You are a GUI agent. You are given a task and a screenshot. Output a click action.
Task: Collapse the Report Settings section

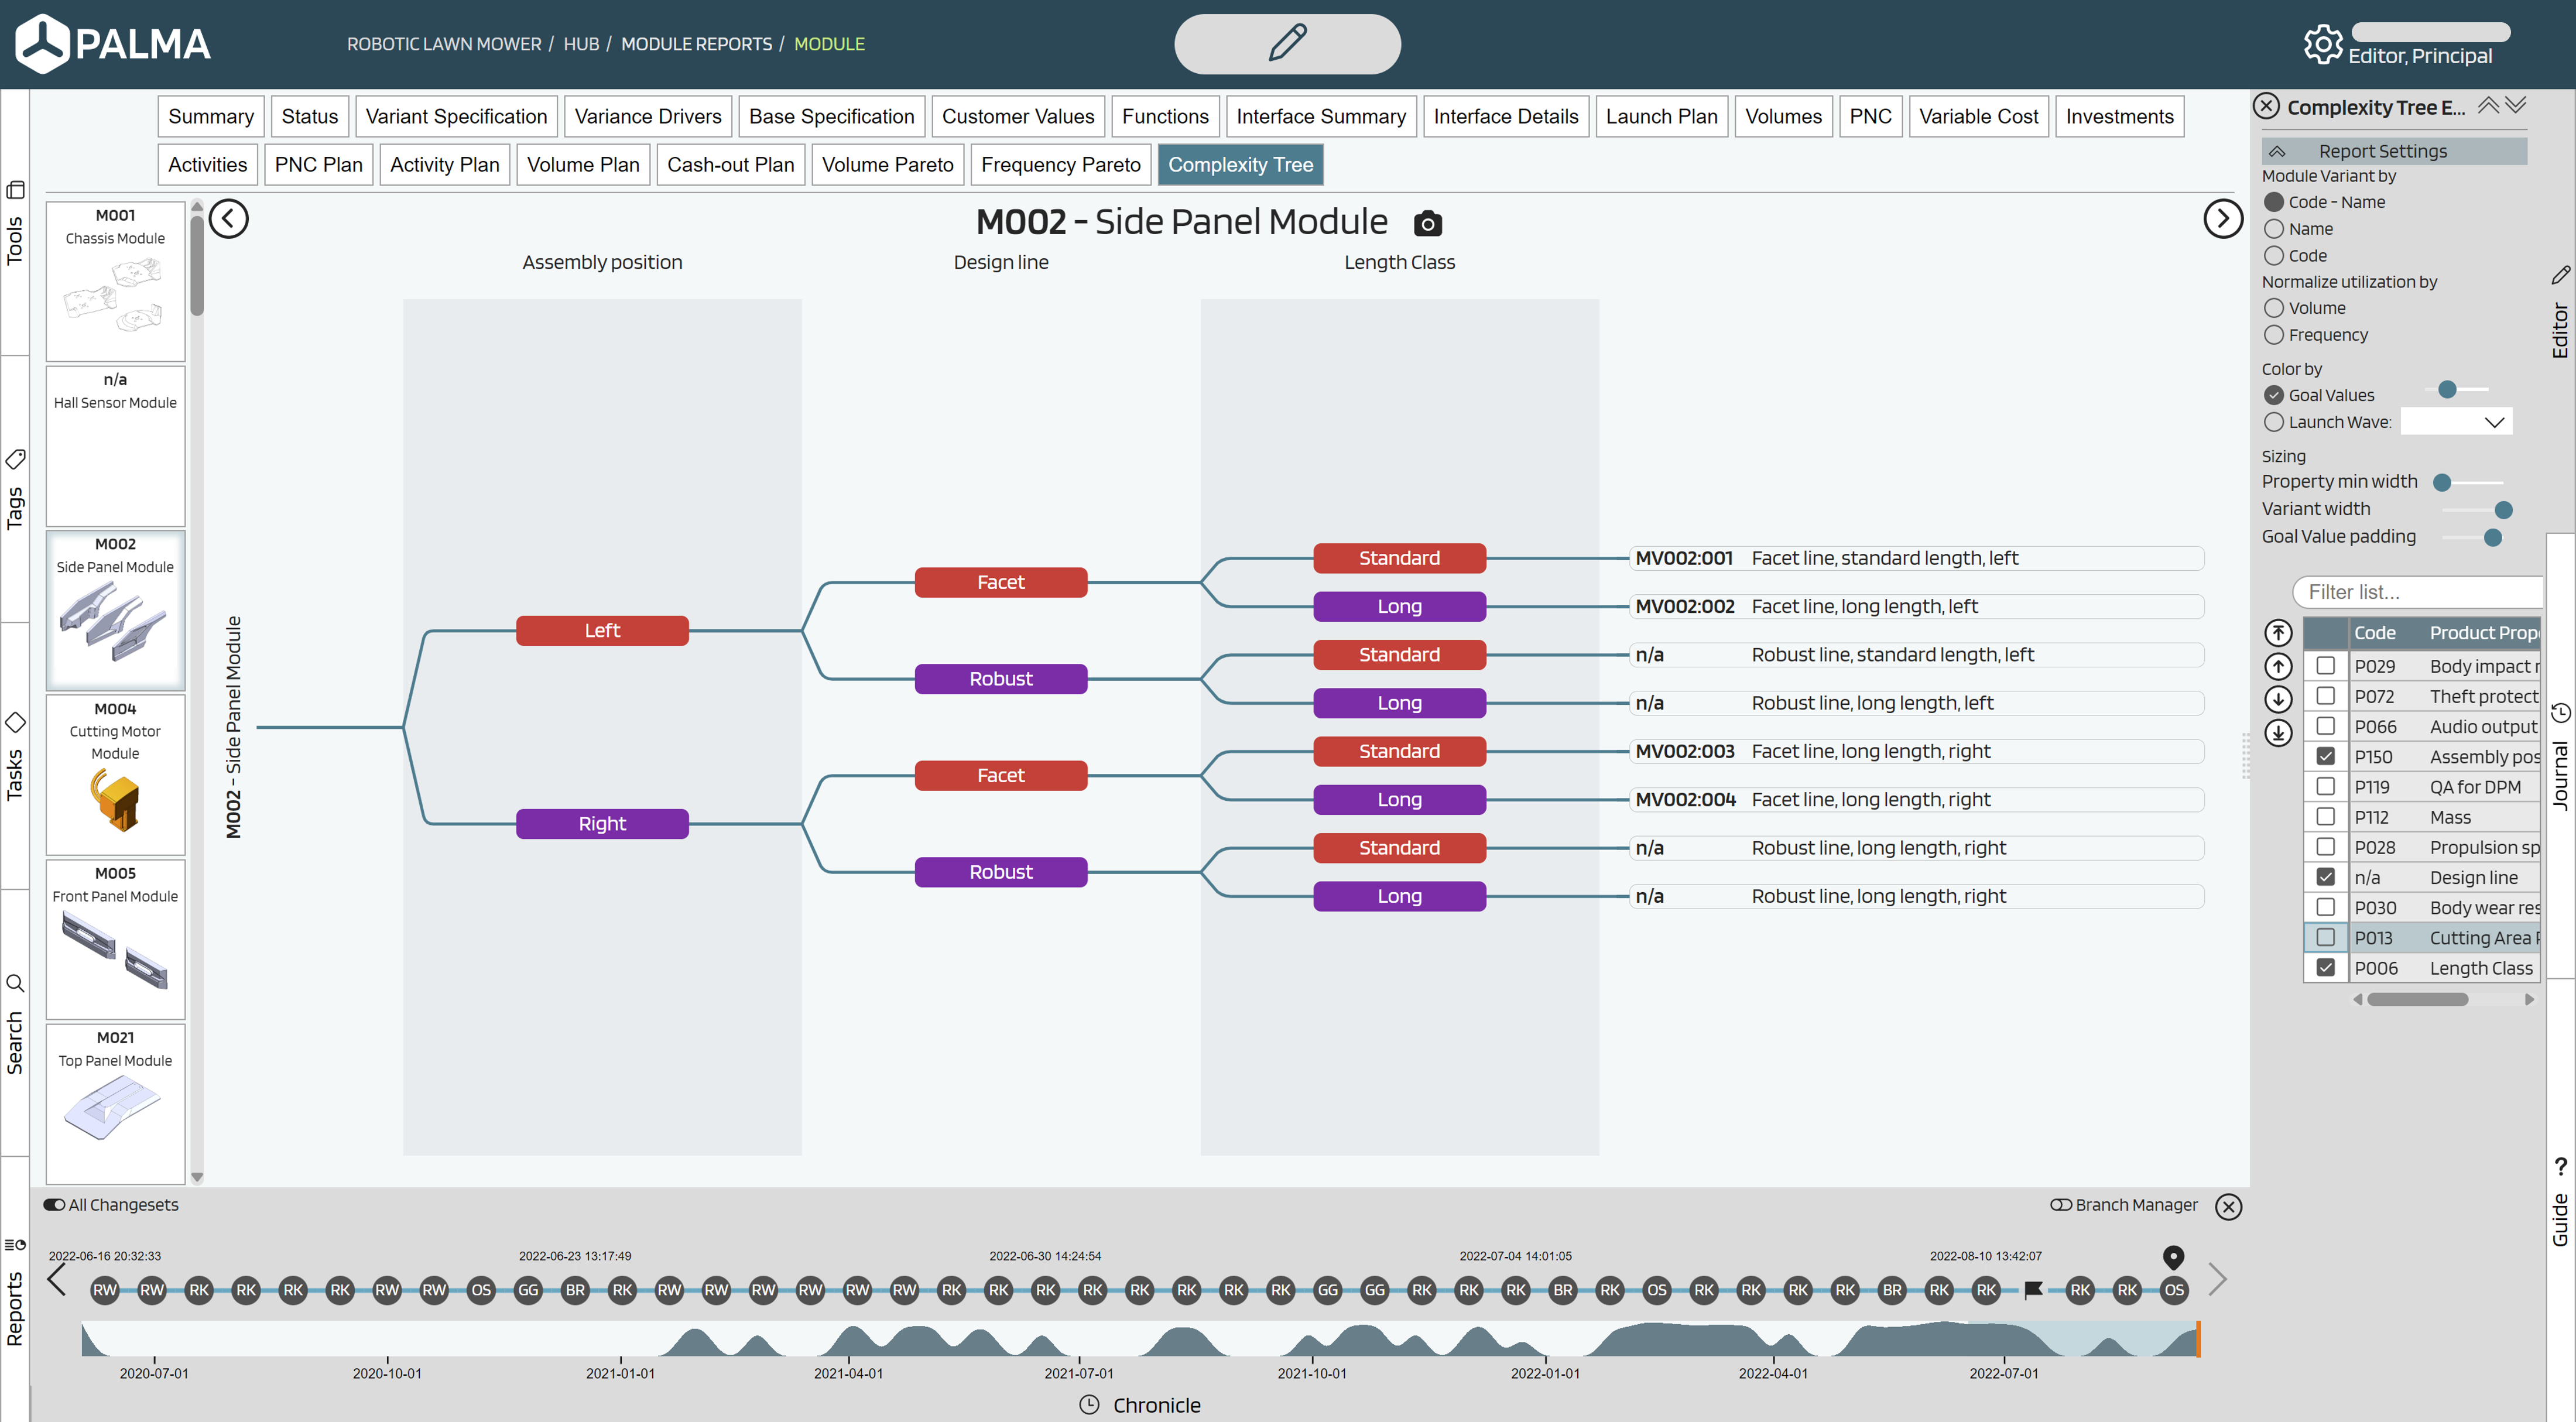(2277, 152)
